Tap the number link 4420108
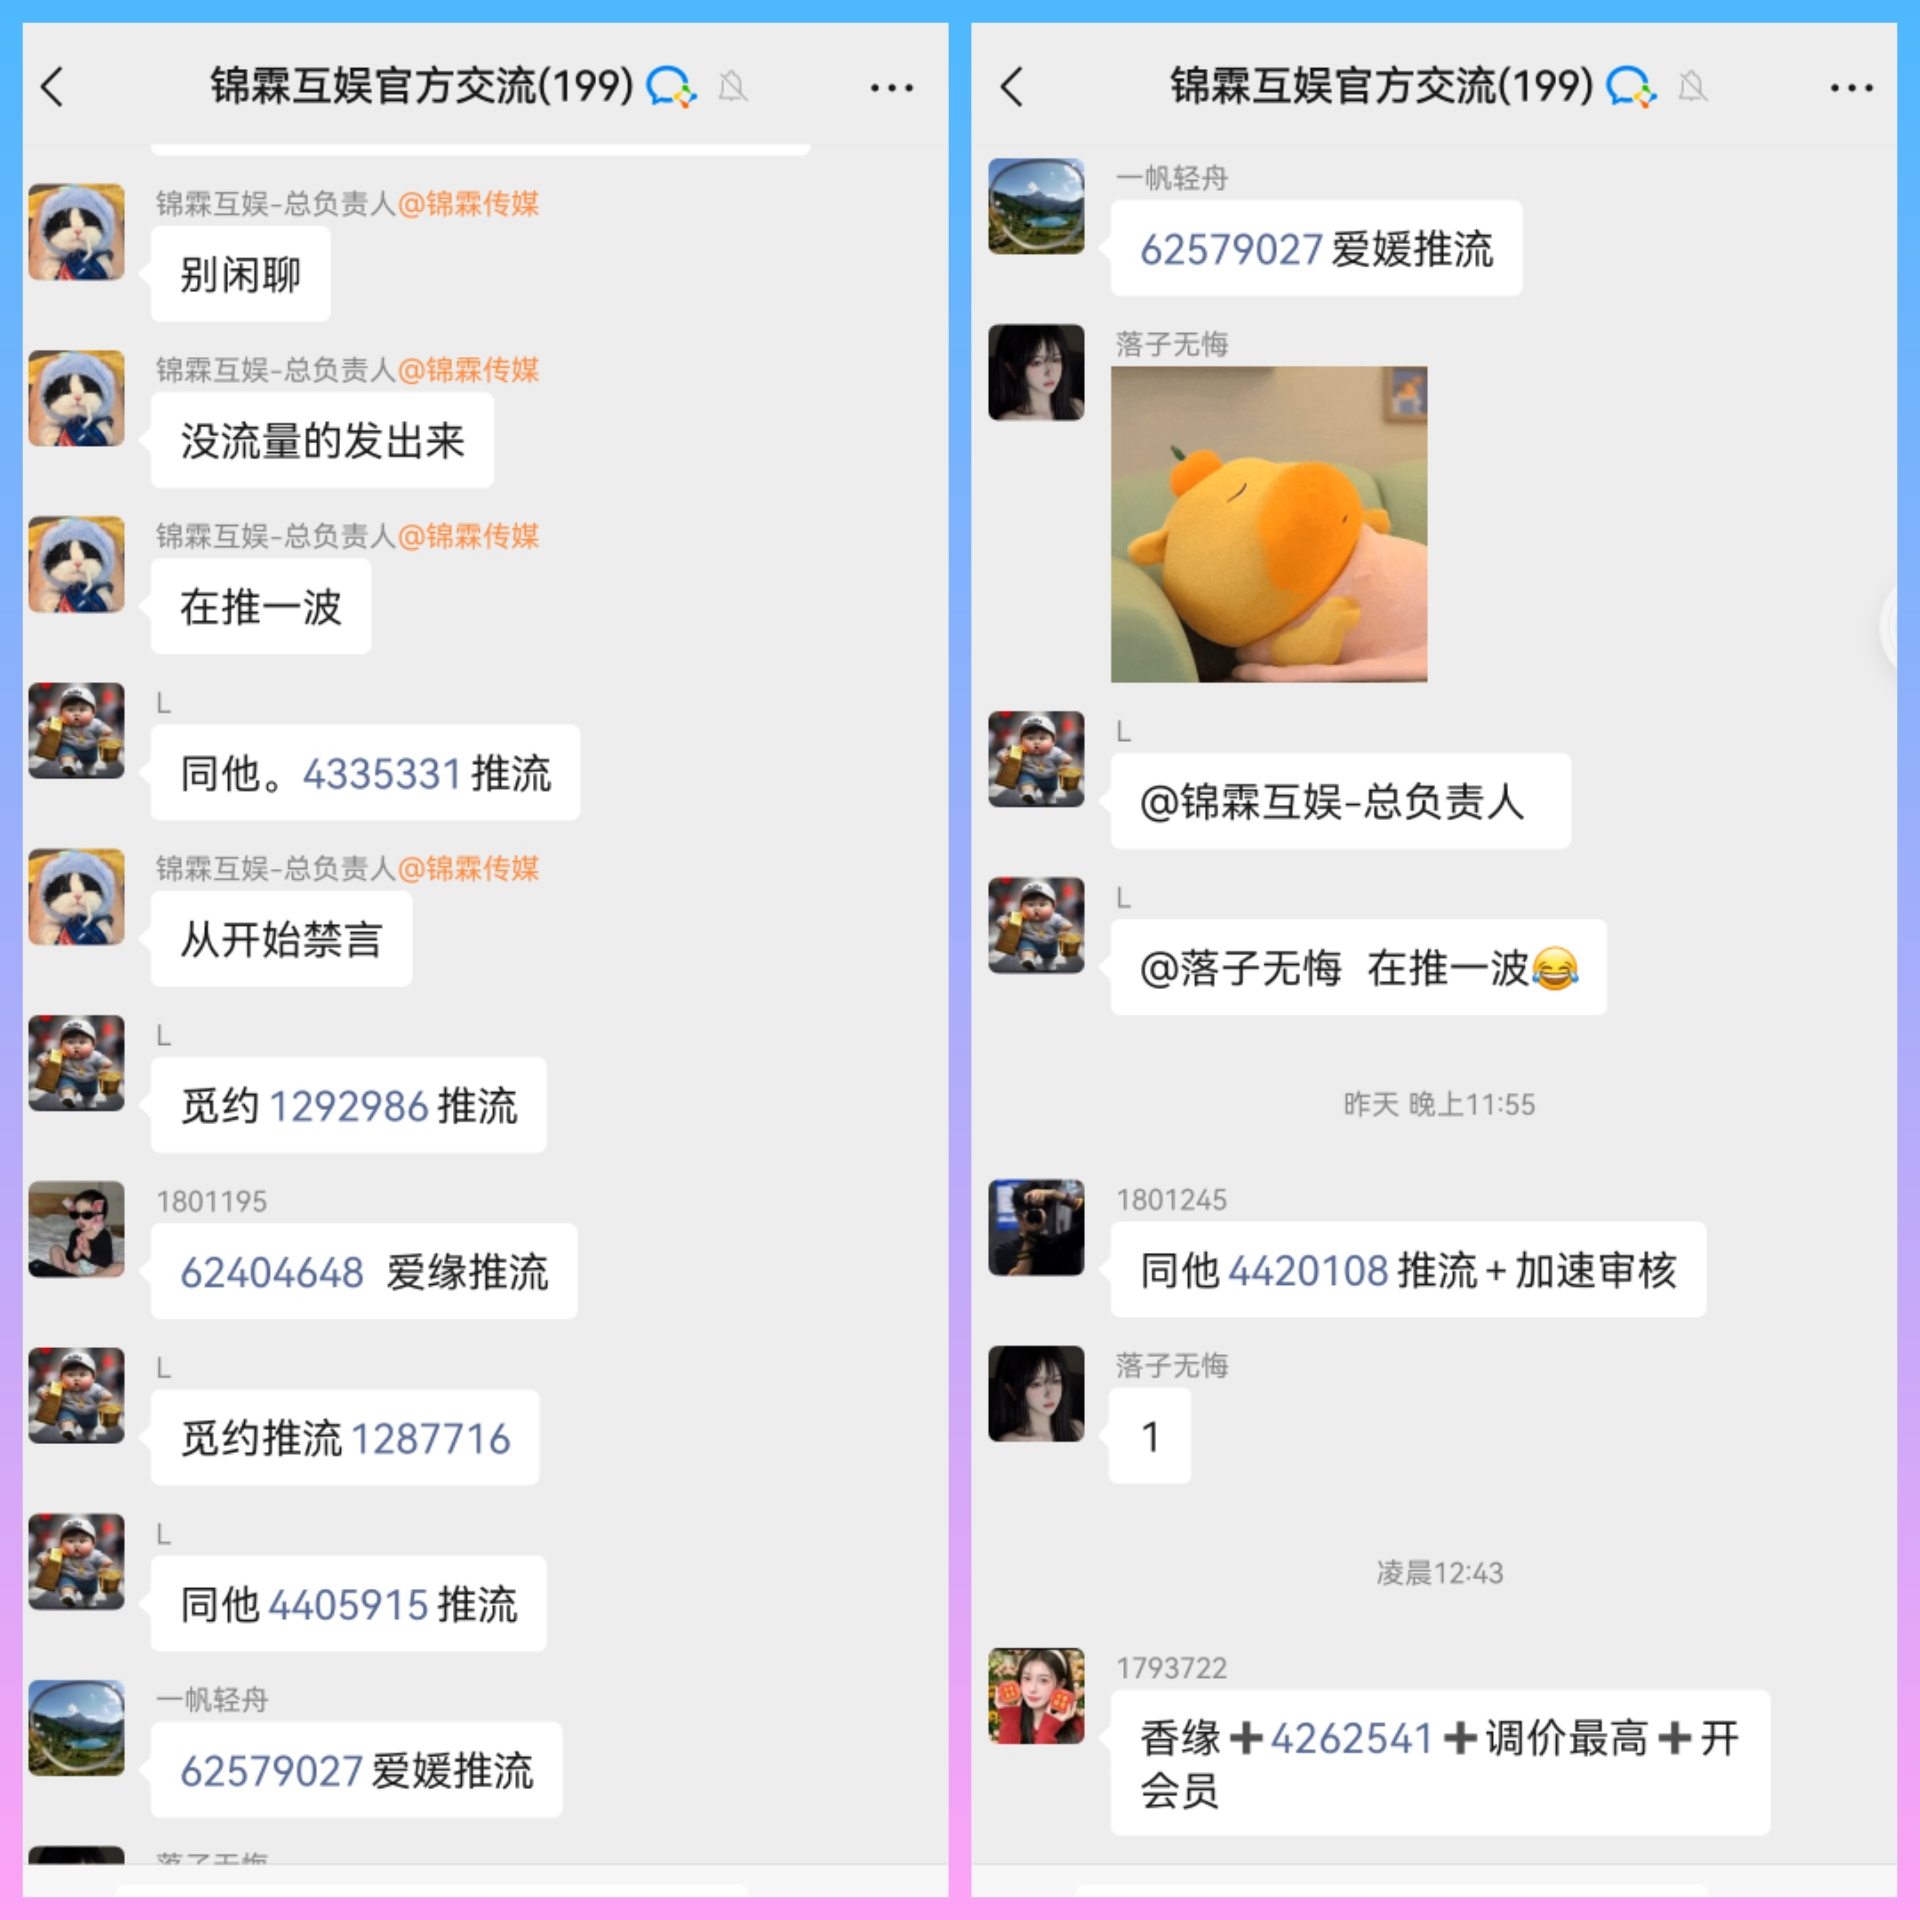 [1308, 1271]
